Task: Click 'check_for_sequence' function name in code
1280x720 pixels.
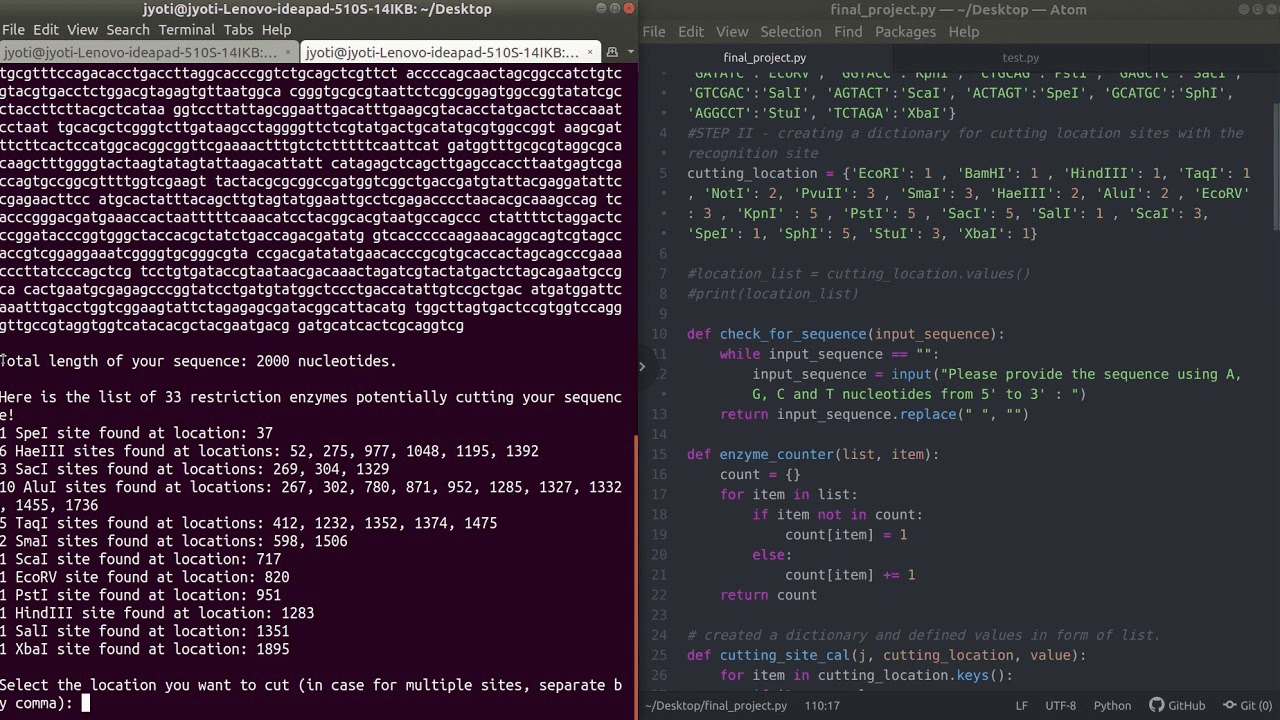Action: (793, 334)
